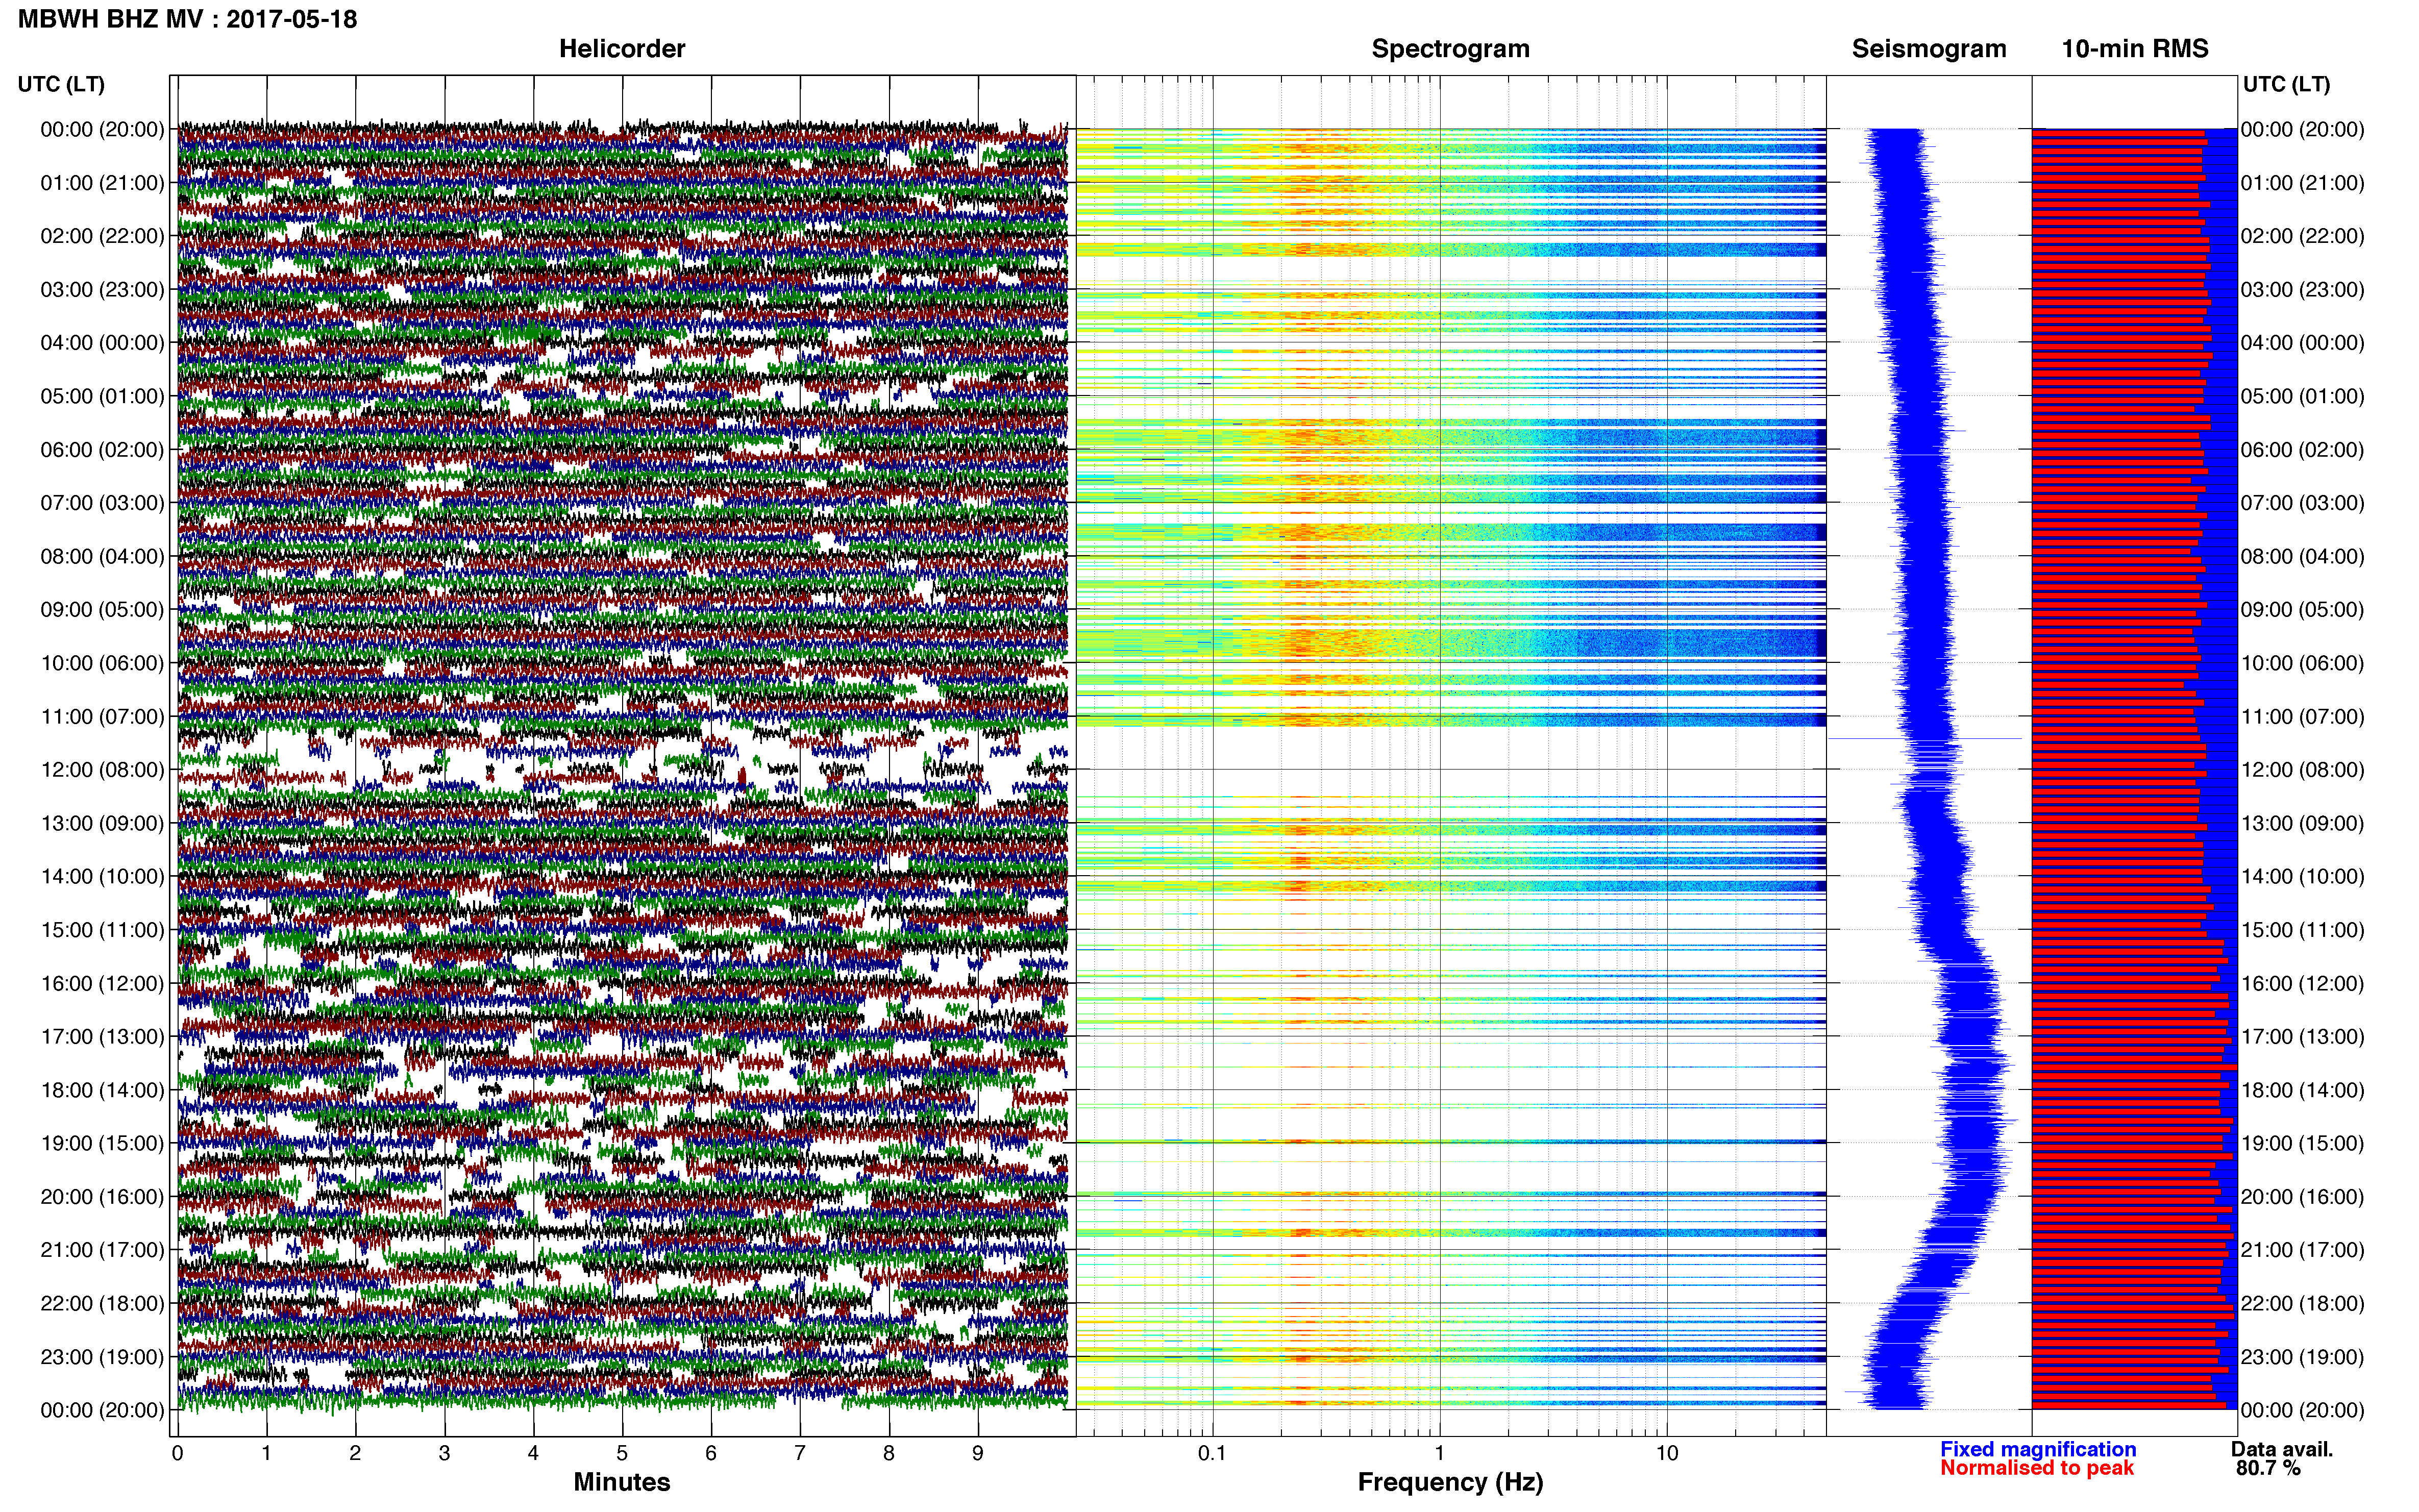Click the Minutes axis title
Viewport: 2419px width, 1512px height.
point(622,1482)
